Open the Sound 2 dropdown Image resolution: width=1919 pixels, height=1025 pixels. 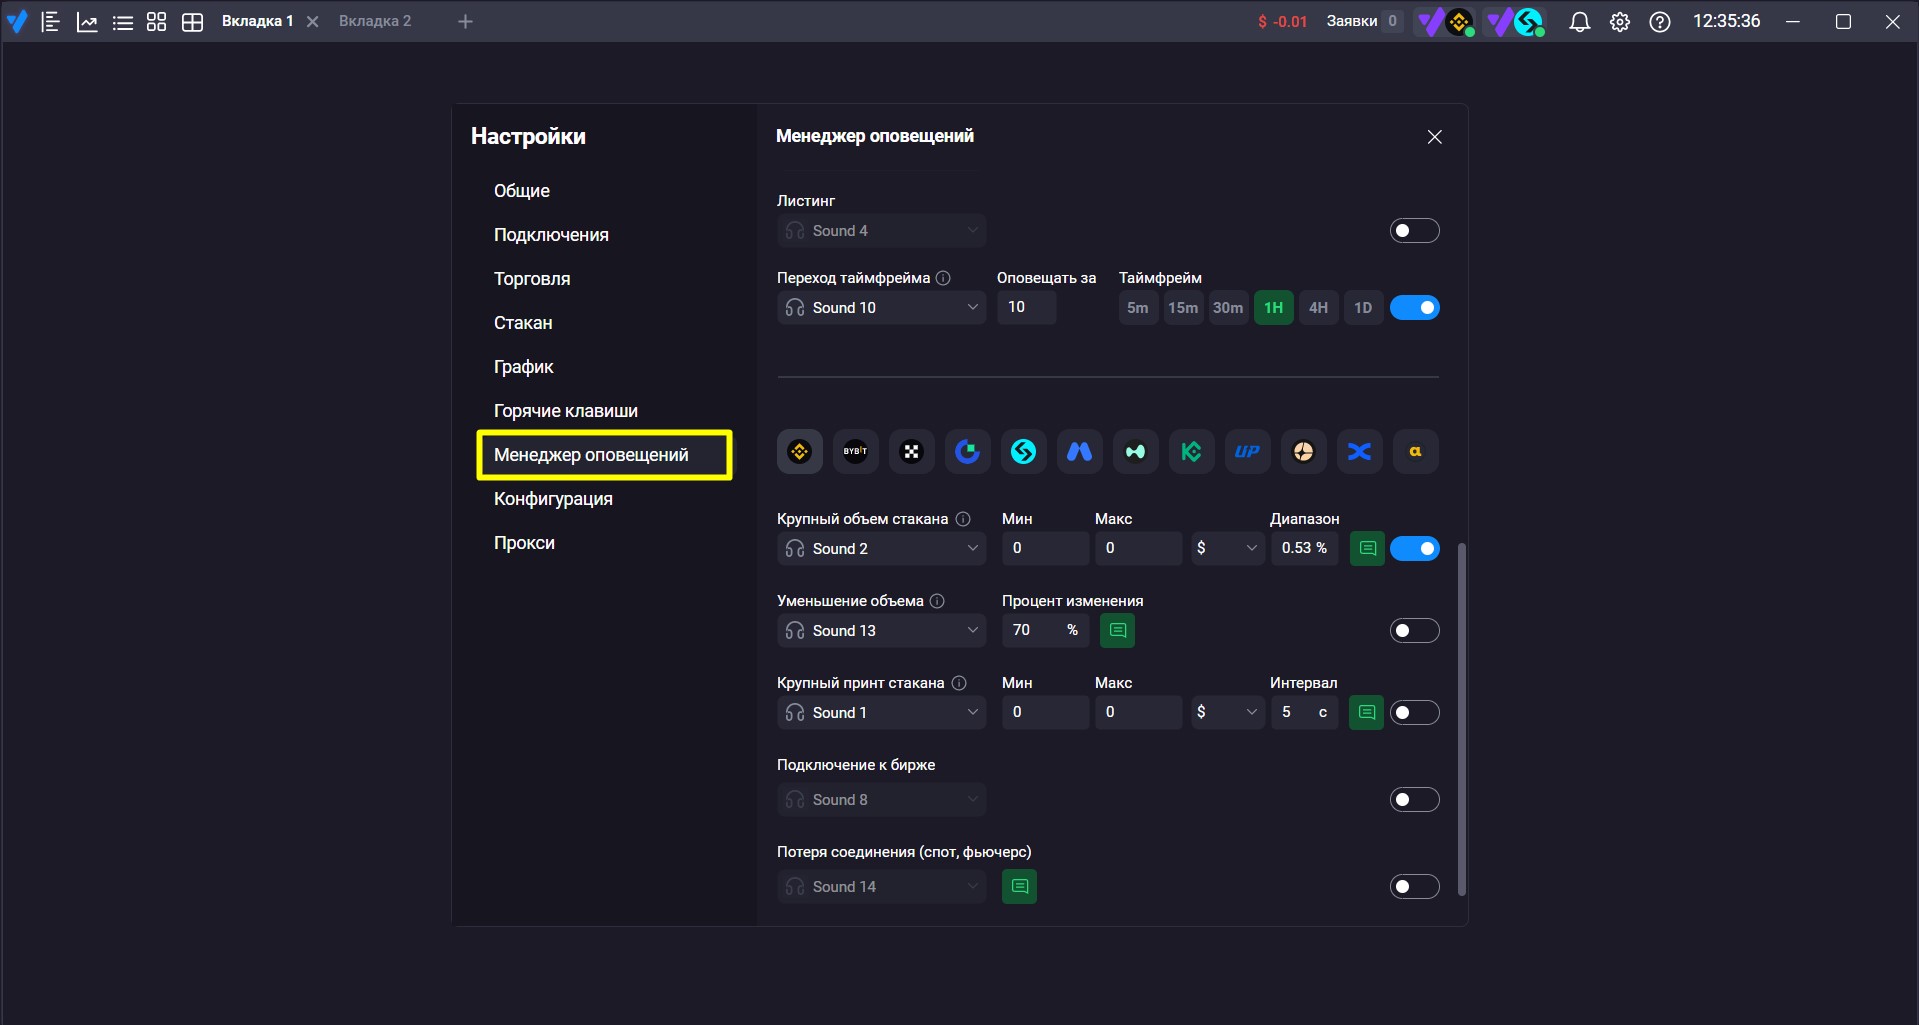coord(882,549)
